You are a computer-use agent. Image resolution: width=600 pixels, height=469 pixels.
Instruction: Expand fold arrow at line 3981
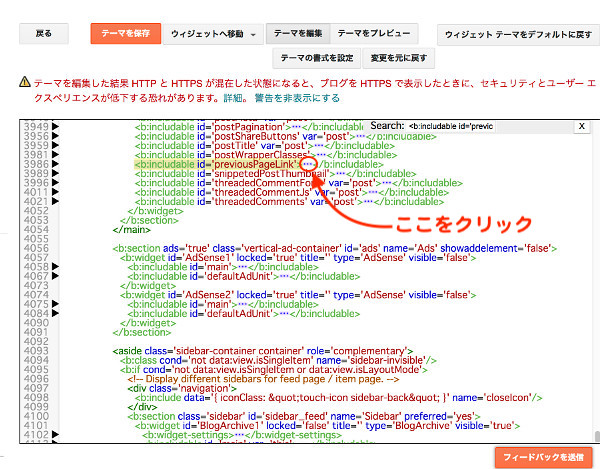tap(55, 155)
